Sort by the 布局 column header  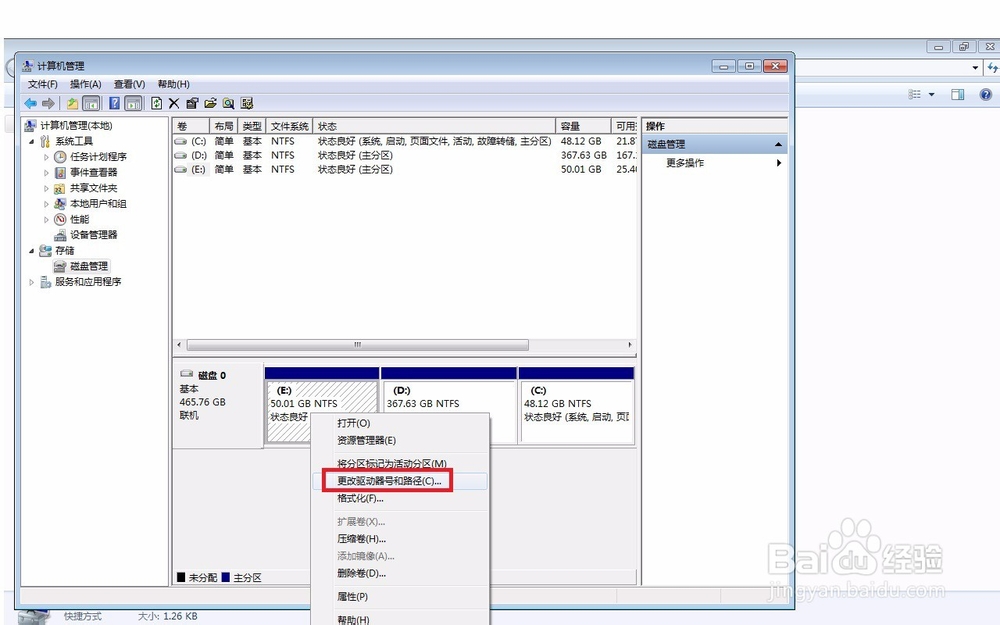click(224, 126)
